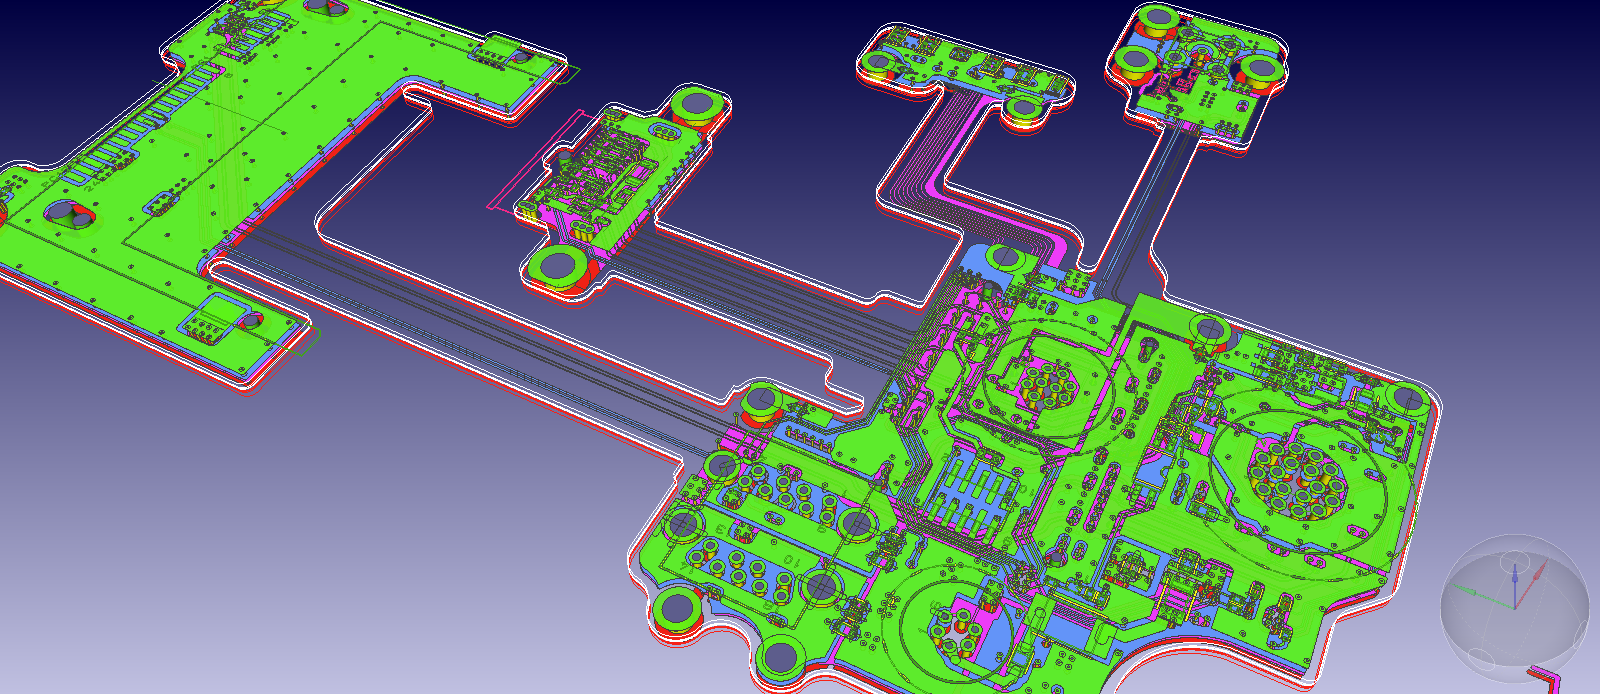Image resolution: width=1600 pixels, height=694 pixels.
Task: Click the blue Z axis arrow on gizmo
Action: click(x=1516, y=575)
